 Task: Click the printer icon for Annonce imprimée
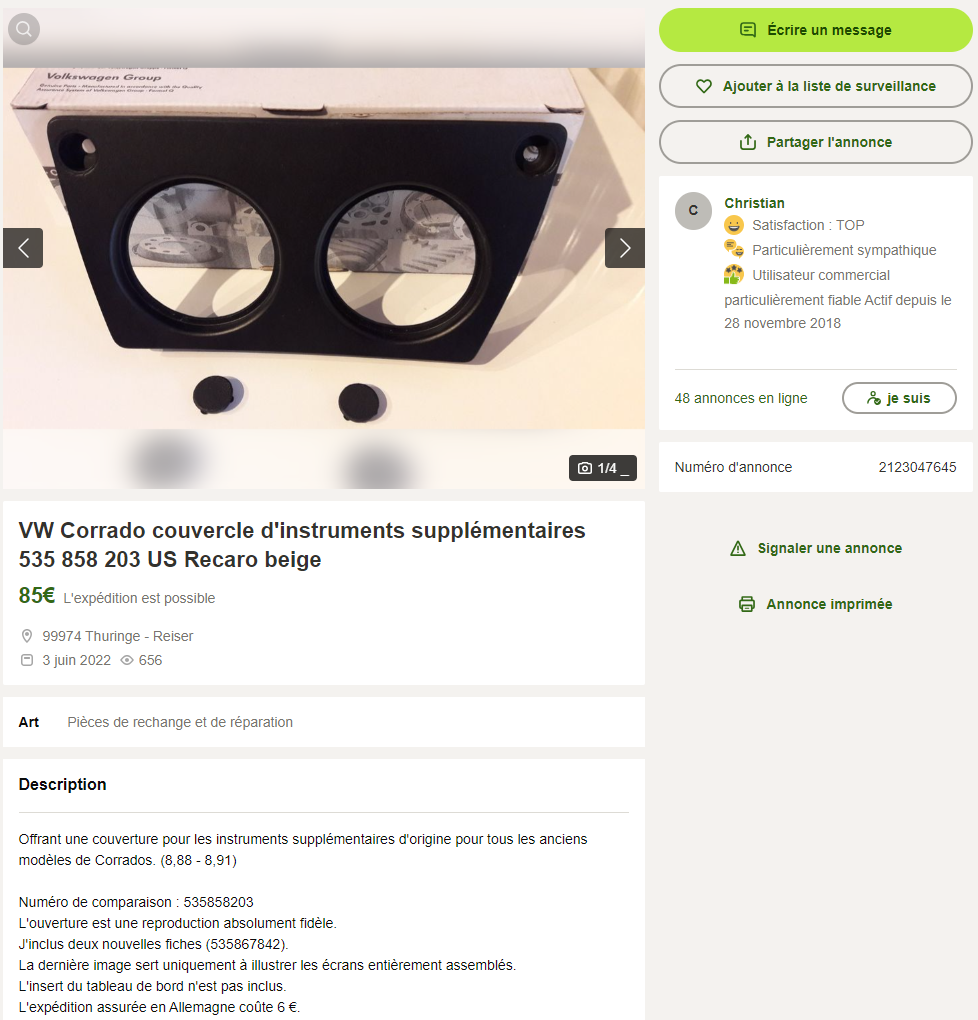click(747, 604)
